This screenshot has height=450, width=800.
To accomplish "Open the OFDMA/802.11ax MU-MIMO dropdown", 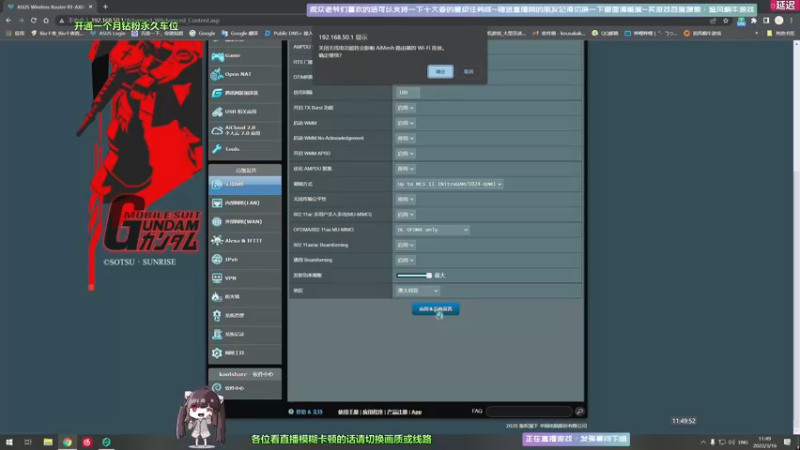I will coord(432,230).
